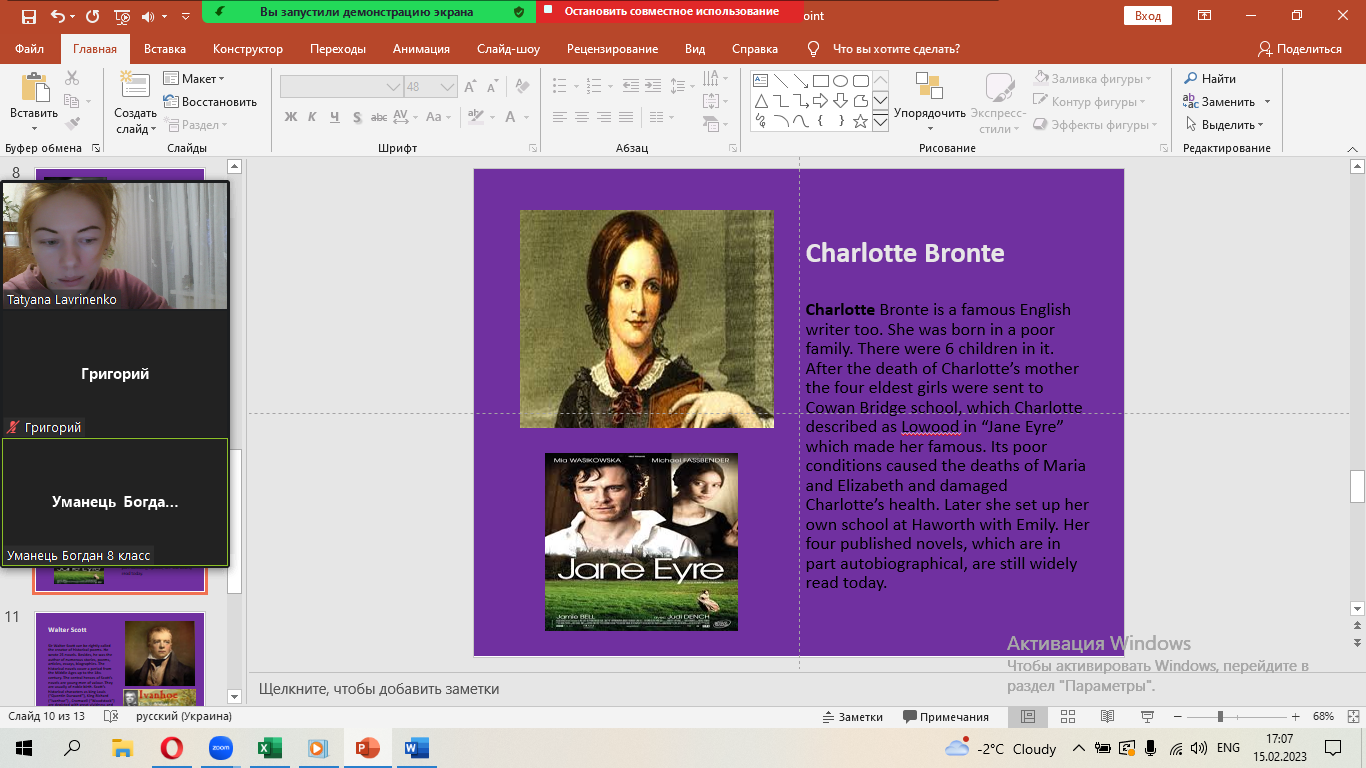This screenshot has width=1366, height=768.
Task: Click the Вход sign-in button
Action: click(x=1148, y=16)
